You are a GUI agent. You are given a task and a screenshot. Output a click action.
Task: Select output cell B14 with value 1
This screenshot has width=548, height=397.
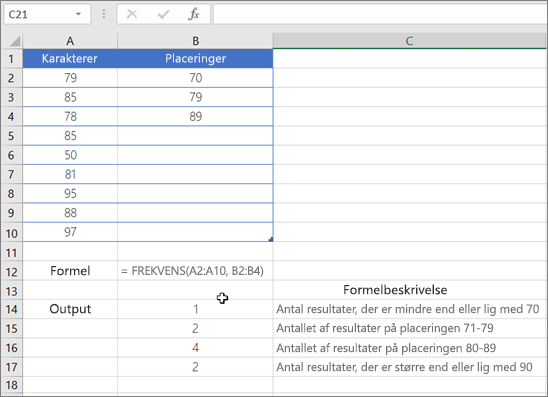click(x=195, y=309)
